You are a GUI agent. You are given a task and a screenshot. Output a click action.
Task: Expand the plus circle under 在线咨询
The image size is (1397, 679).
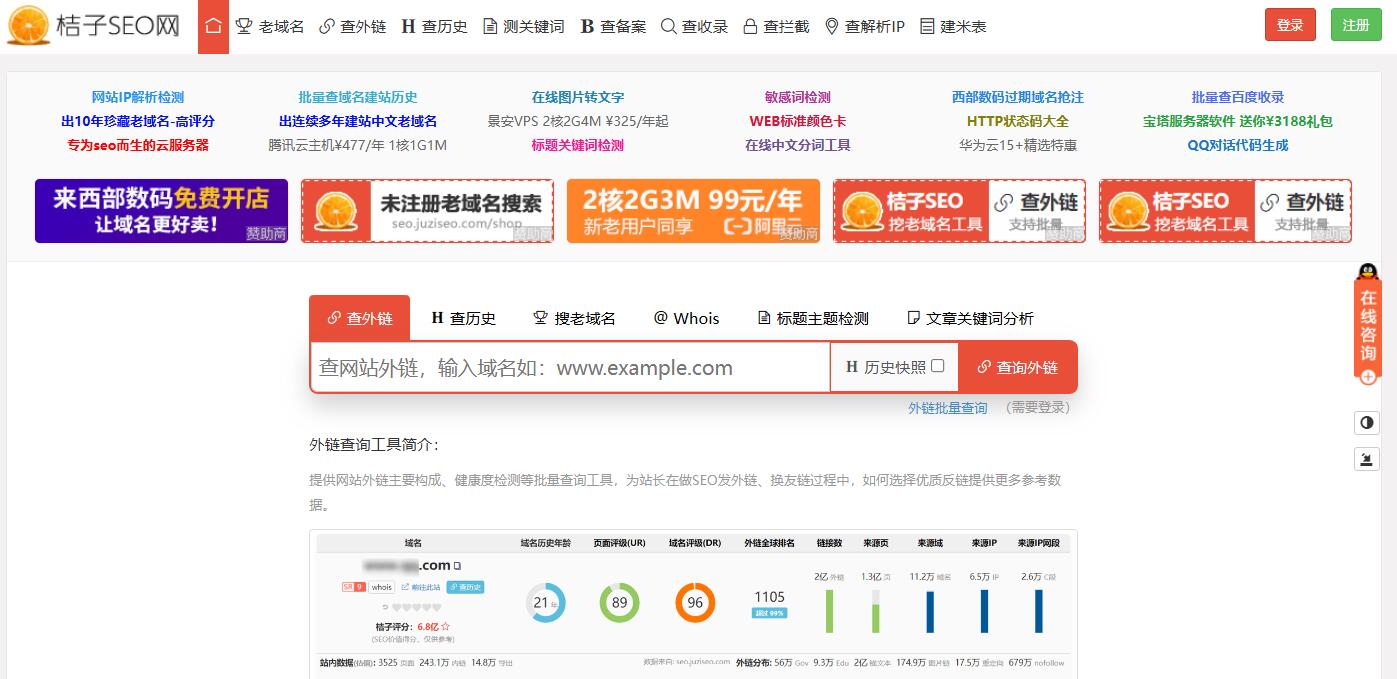coord(1366,378)
